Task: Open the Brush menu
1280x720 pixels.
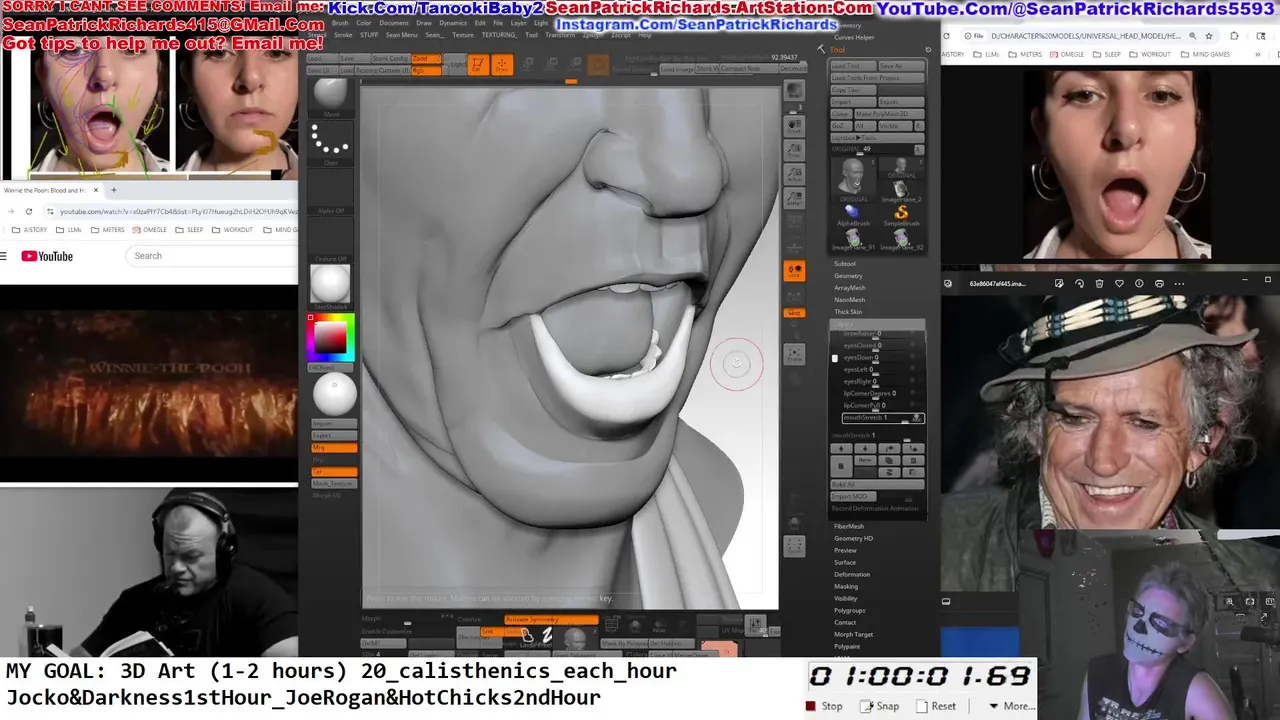Action: coord(340,23)
